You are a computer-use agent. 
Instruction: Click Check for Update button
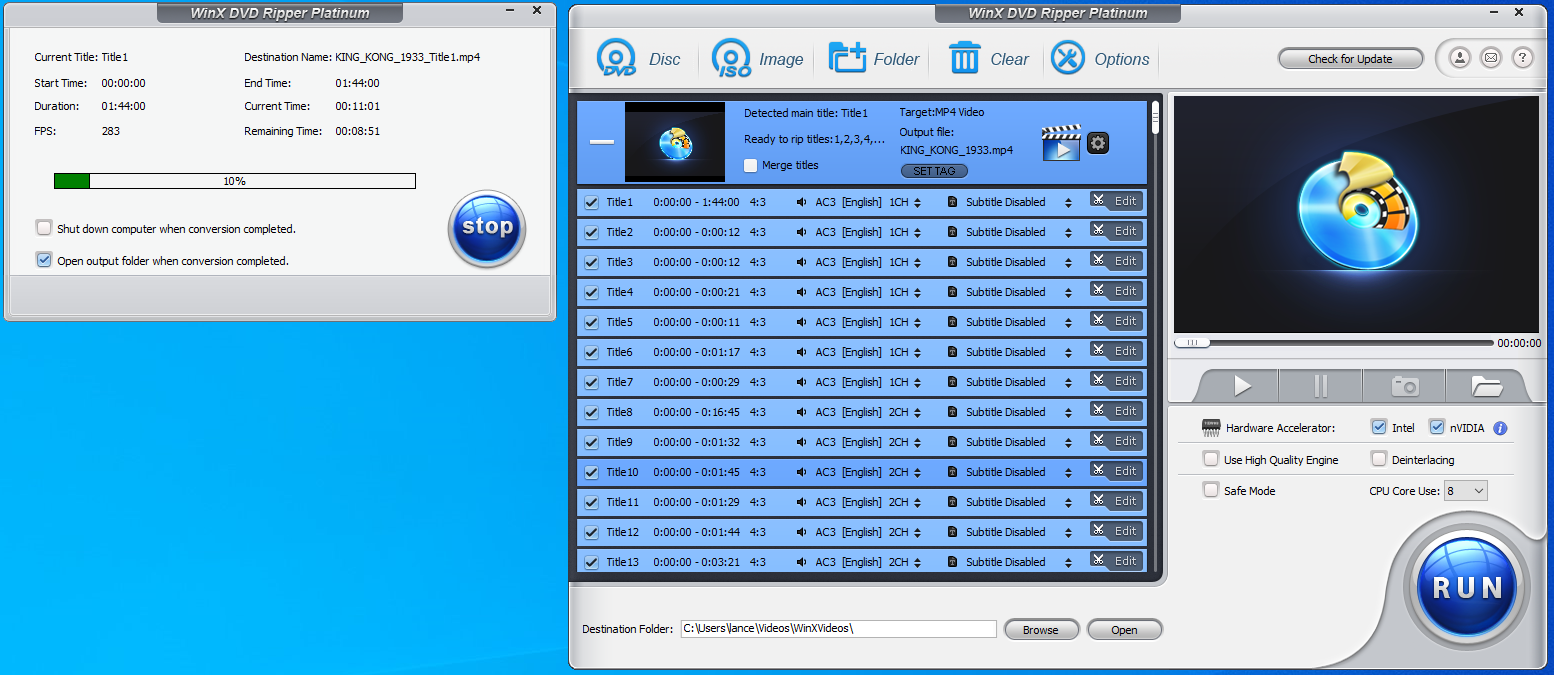click(1350, 59)
